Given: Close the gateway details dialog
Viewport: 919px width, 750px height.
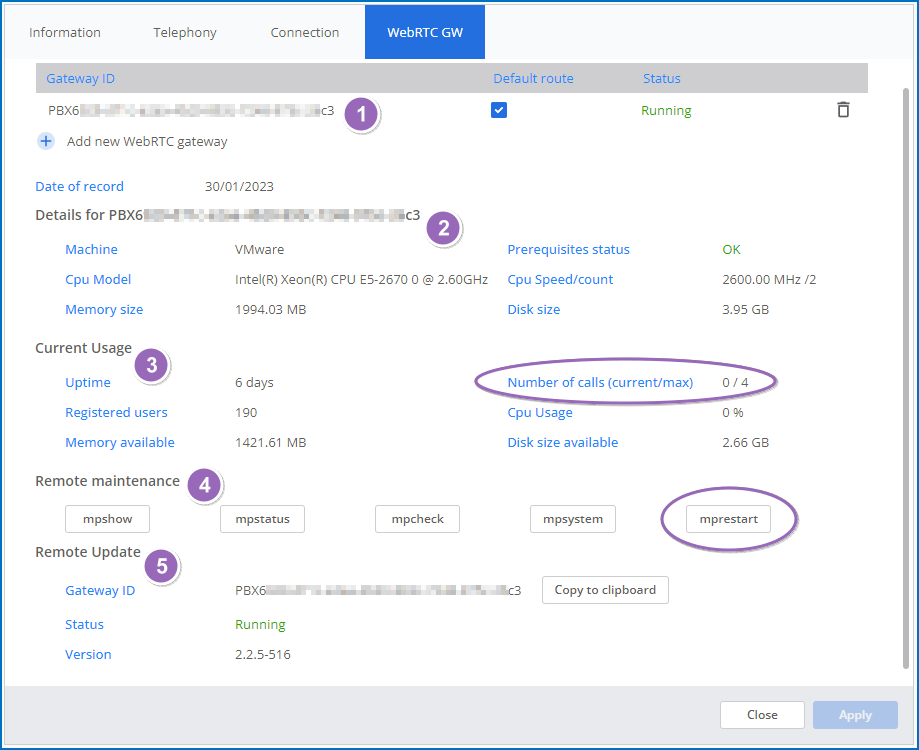Looking at the screenshot, I should click(762, 714).
